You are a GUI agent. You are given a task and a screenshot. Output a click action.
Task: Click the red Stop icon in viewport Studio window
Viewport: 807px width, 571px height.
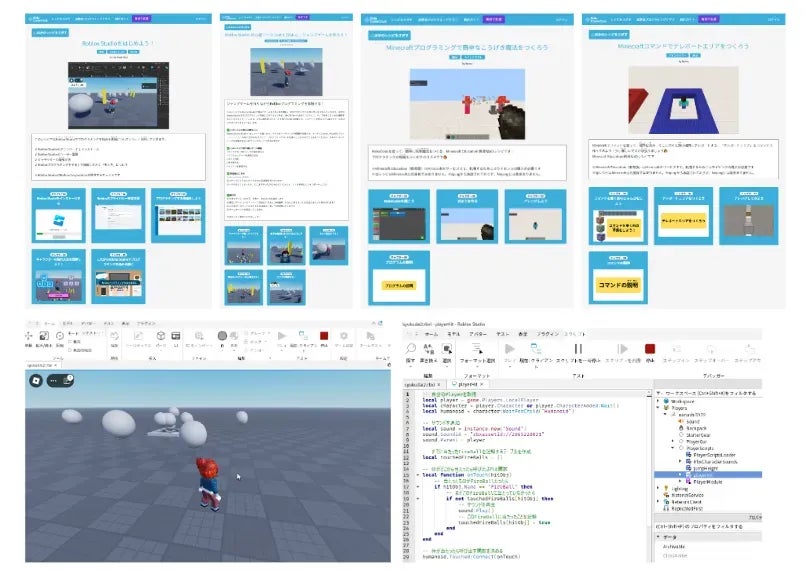(x=324, y=336)
